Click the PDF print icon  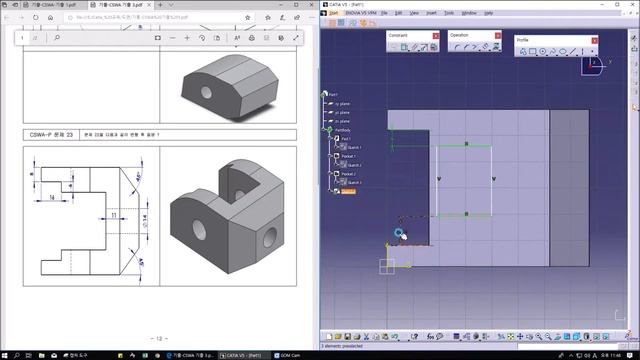coord(252,38)
